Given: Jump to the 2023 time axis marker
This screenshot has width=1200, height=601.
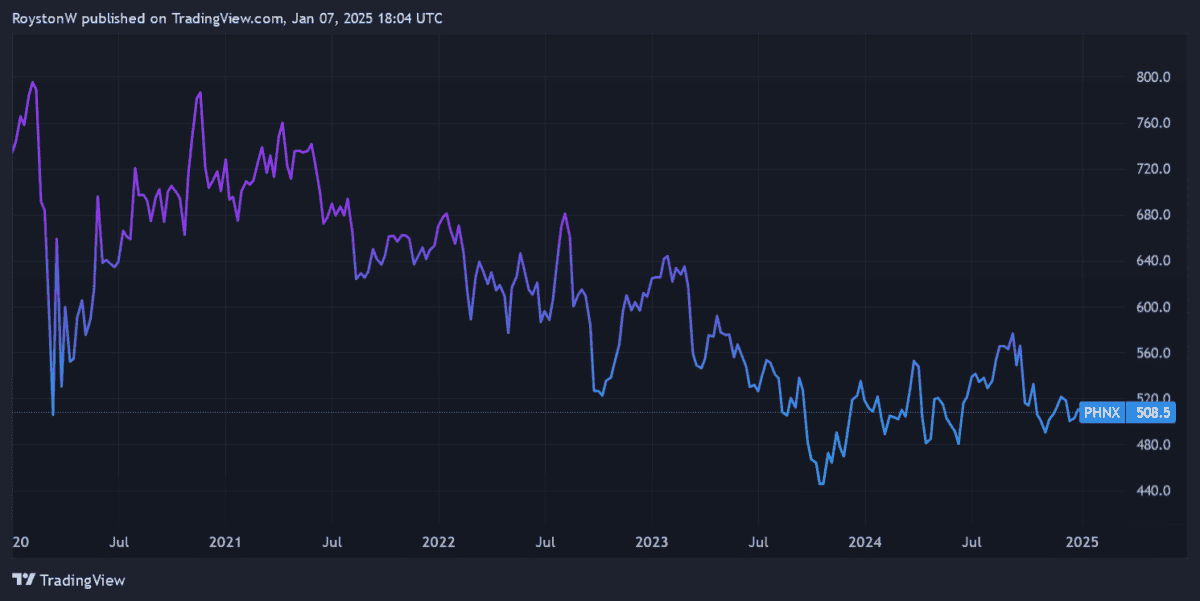Looking at the screenshot, I should 651,542.
